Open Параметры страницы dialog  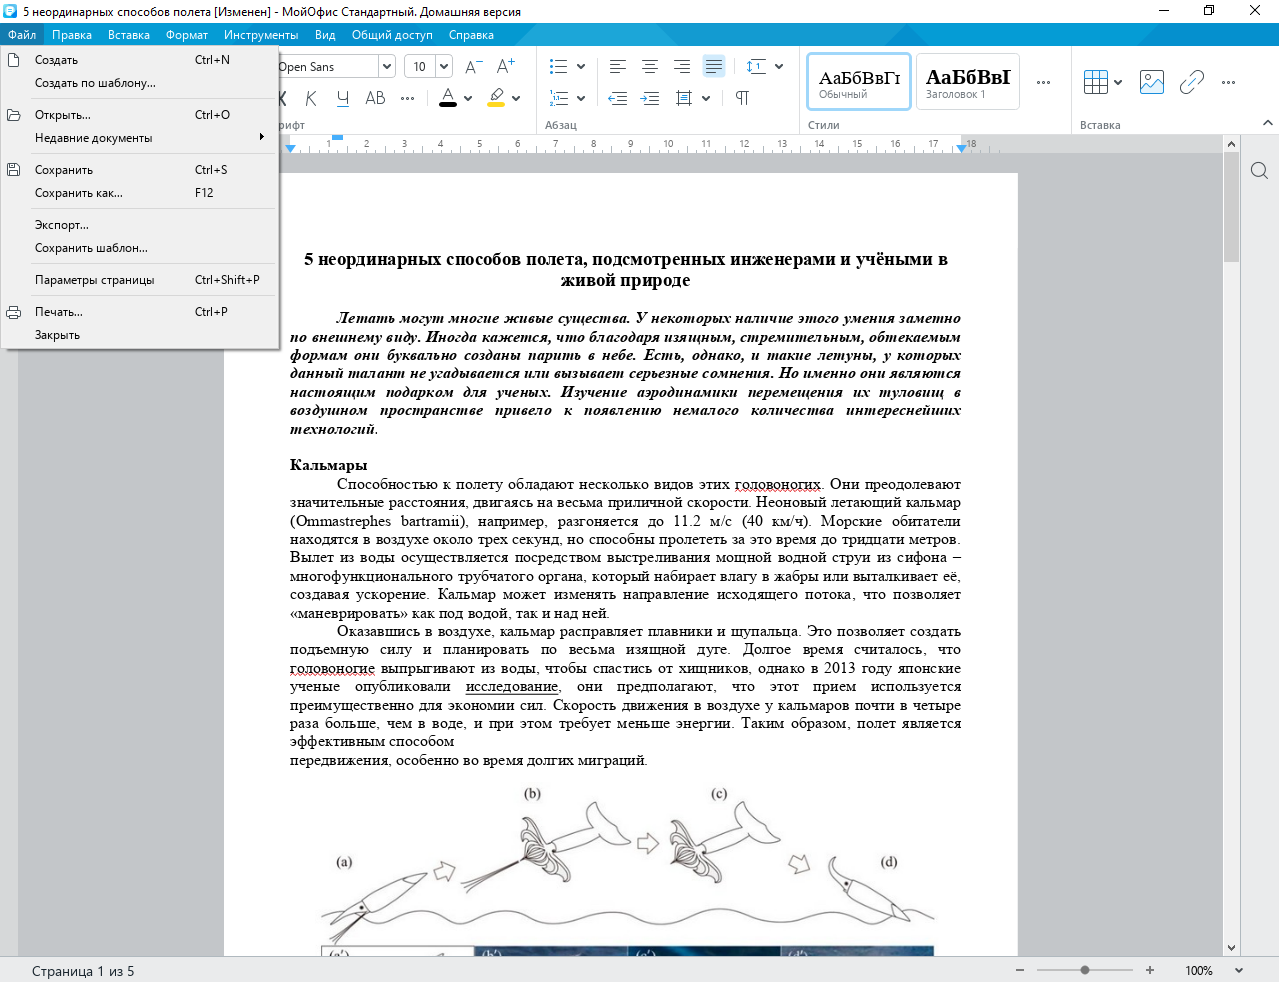click(139, 280)
